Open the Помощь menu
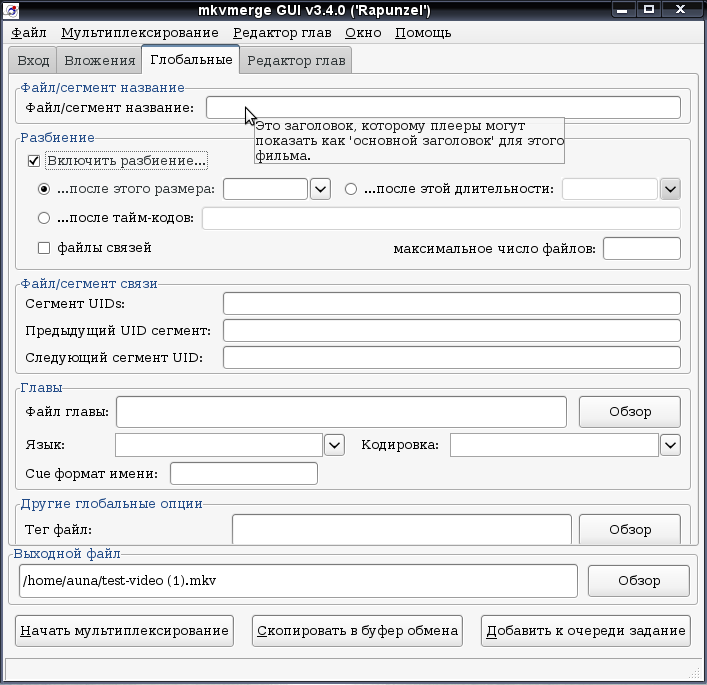The image size is (707, 685). [x=423, y=33]
